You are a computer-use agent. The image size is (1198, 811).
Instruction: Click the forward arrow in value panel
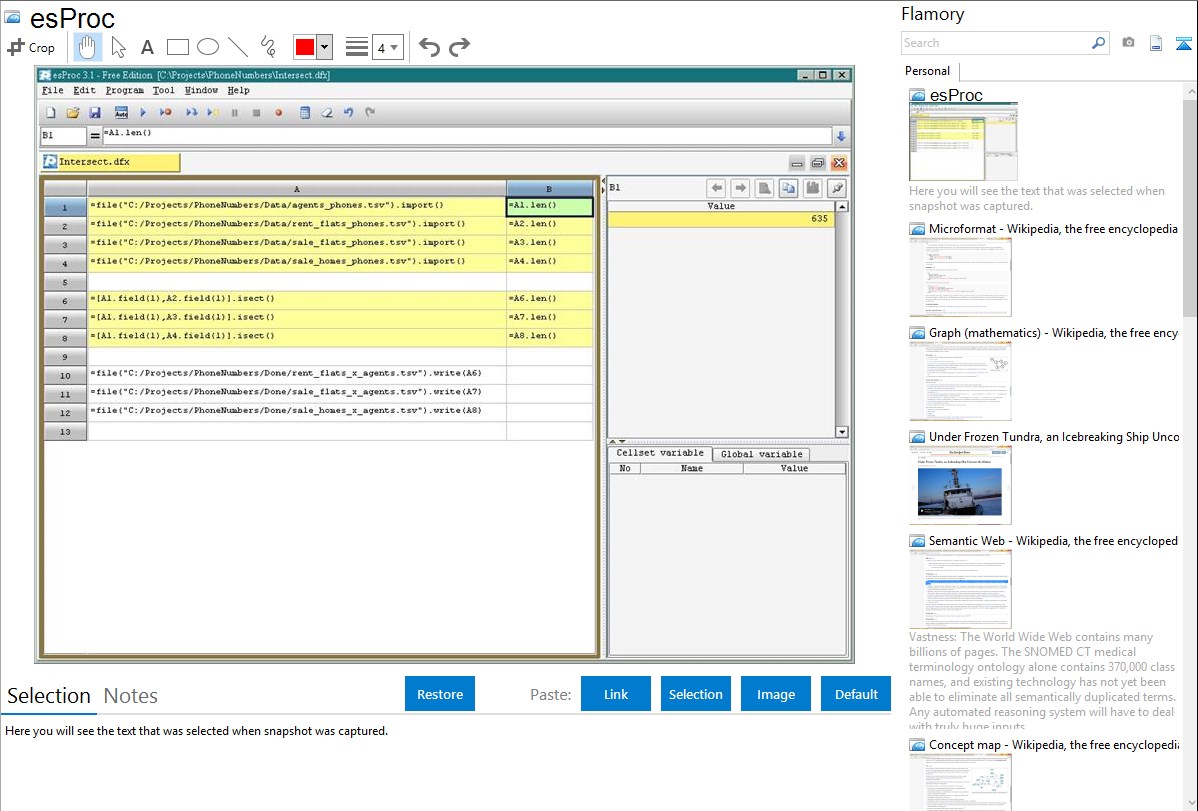pos(740,188)
